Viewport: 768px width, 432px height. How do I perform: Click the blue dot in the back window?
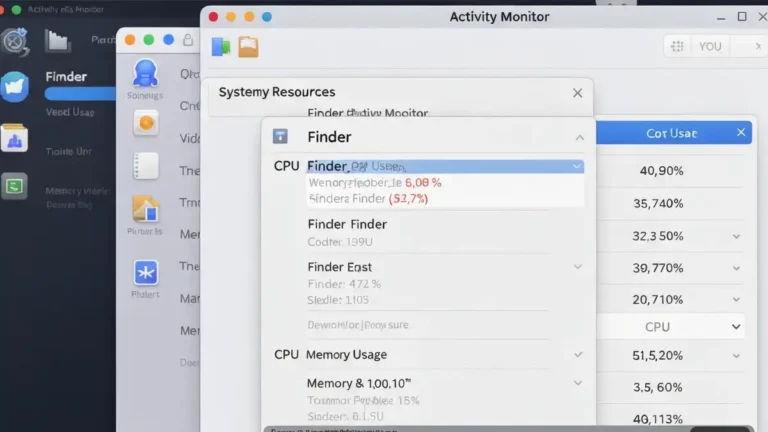[168, 40]
